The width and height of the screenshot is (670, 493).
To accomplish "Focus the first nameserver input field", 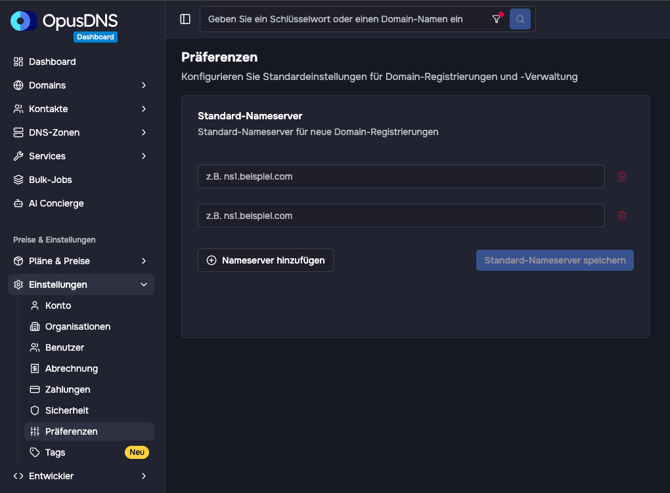I will (401, 176).
